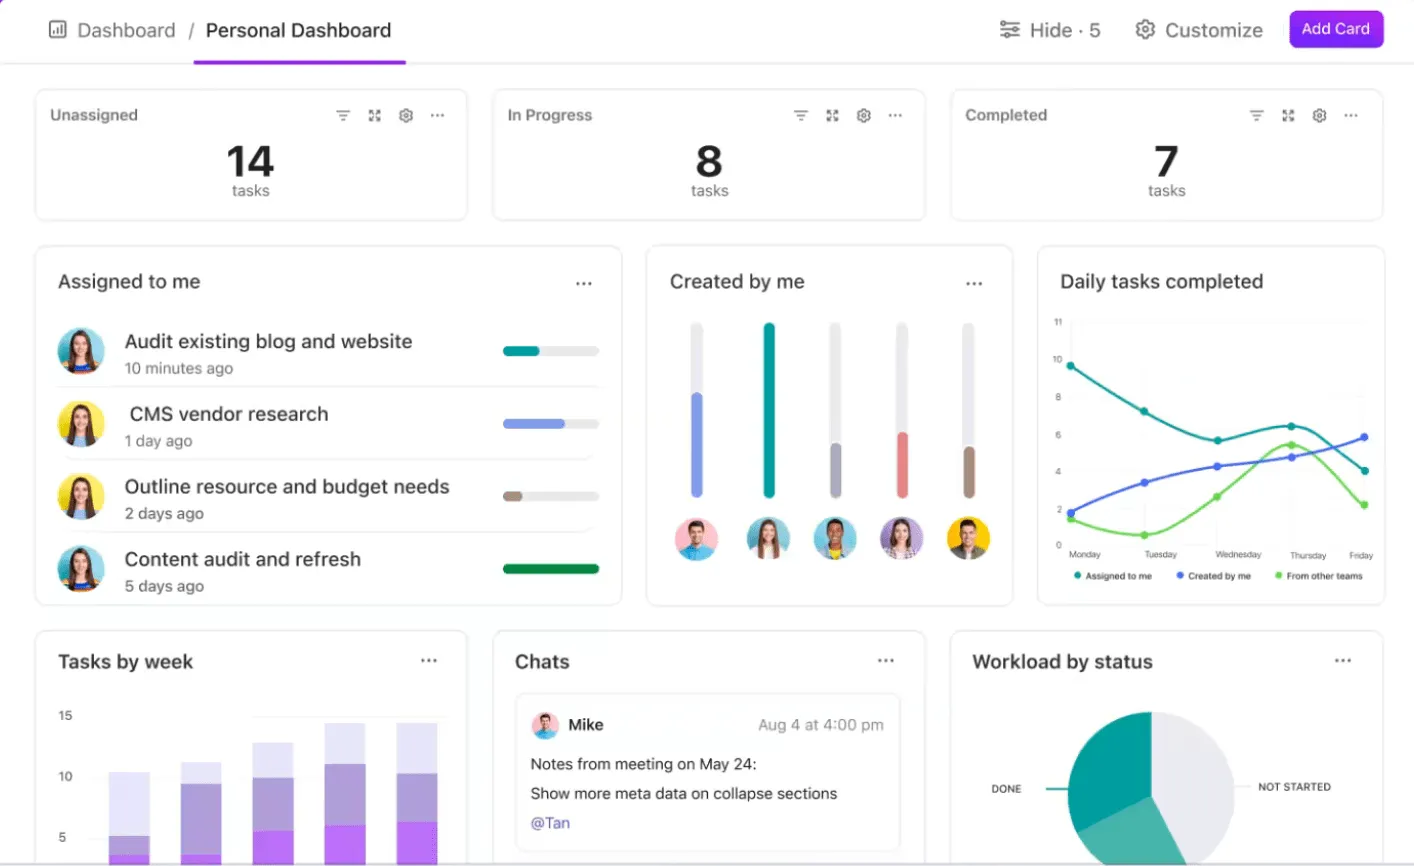Click CMS vendor research progress bar
Image resolution: width=1414 pixels, height=866 pixels.
pyautogui.click(x=551, y=424)
